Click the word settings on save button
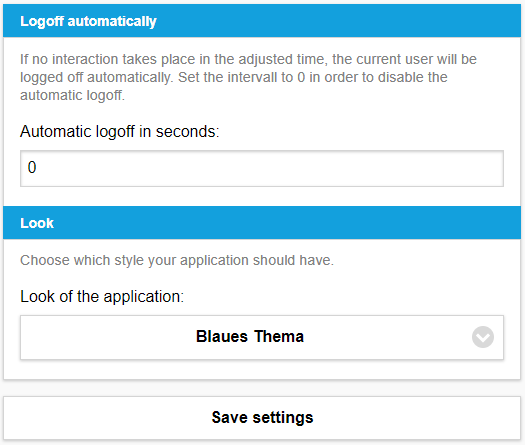The width and height of the screenshot is (525, 445). pos(283,418)
